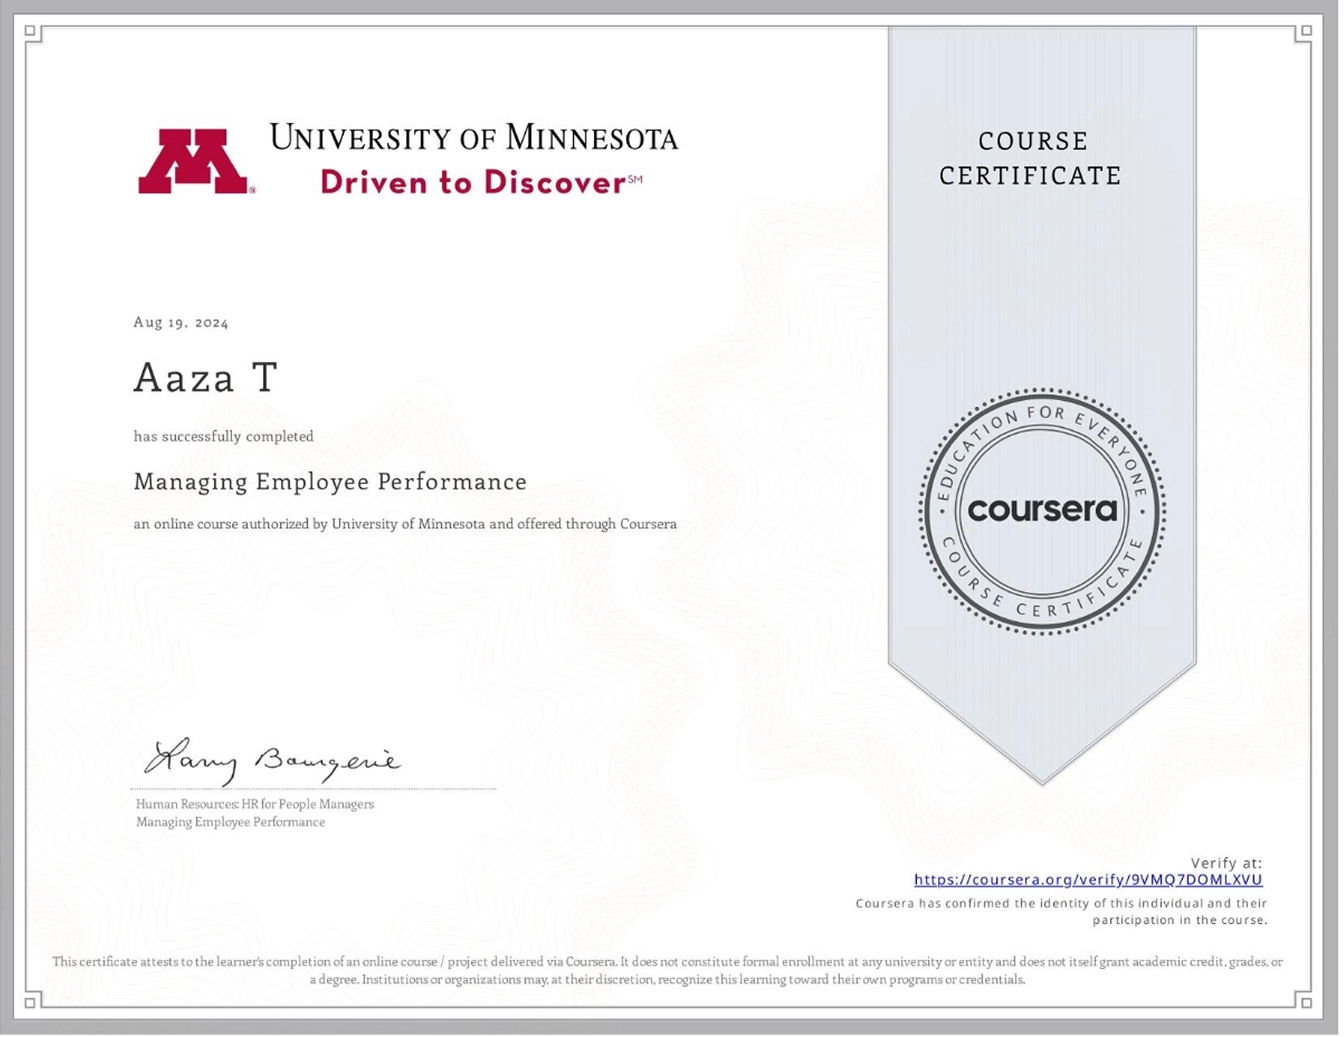Viewport: 1344px width, 1037px height.
Task: Click the bottom-right corner square ornament
Action: click(1303, 1000)
